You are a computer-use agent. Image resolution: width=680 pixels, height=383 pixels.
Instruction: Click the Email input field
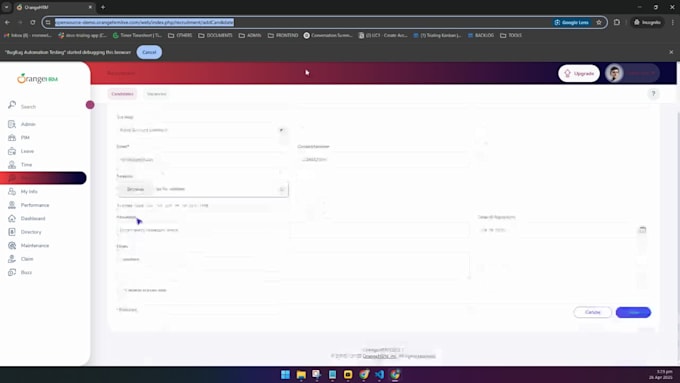click(203, 160)
